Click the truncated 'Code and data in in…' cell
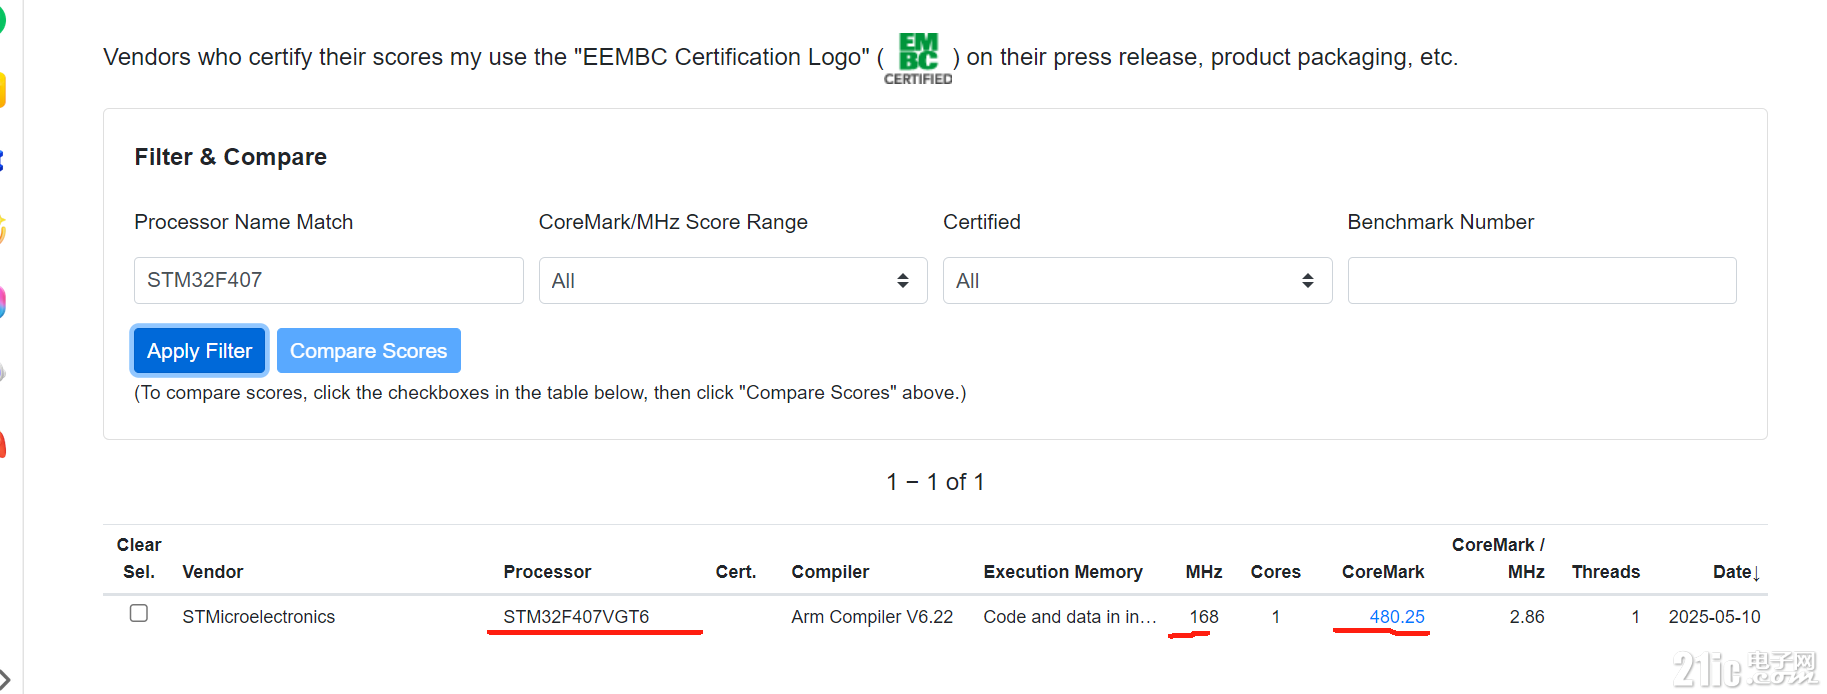This screenshot has height=694, width=1827. (x=1070, y=617)
